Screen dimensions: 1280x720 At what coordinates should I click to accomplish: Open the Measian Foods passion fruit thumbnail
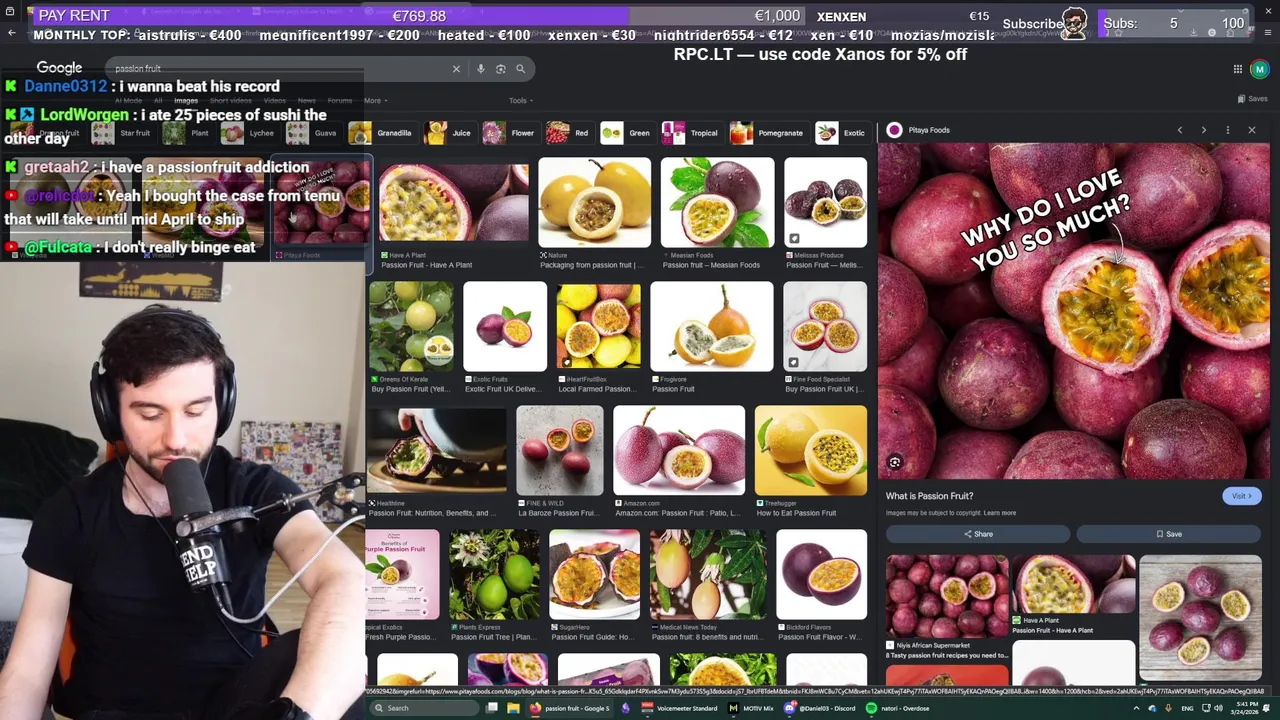click(717, 203)
